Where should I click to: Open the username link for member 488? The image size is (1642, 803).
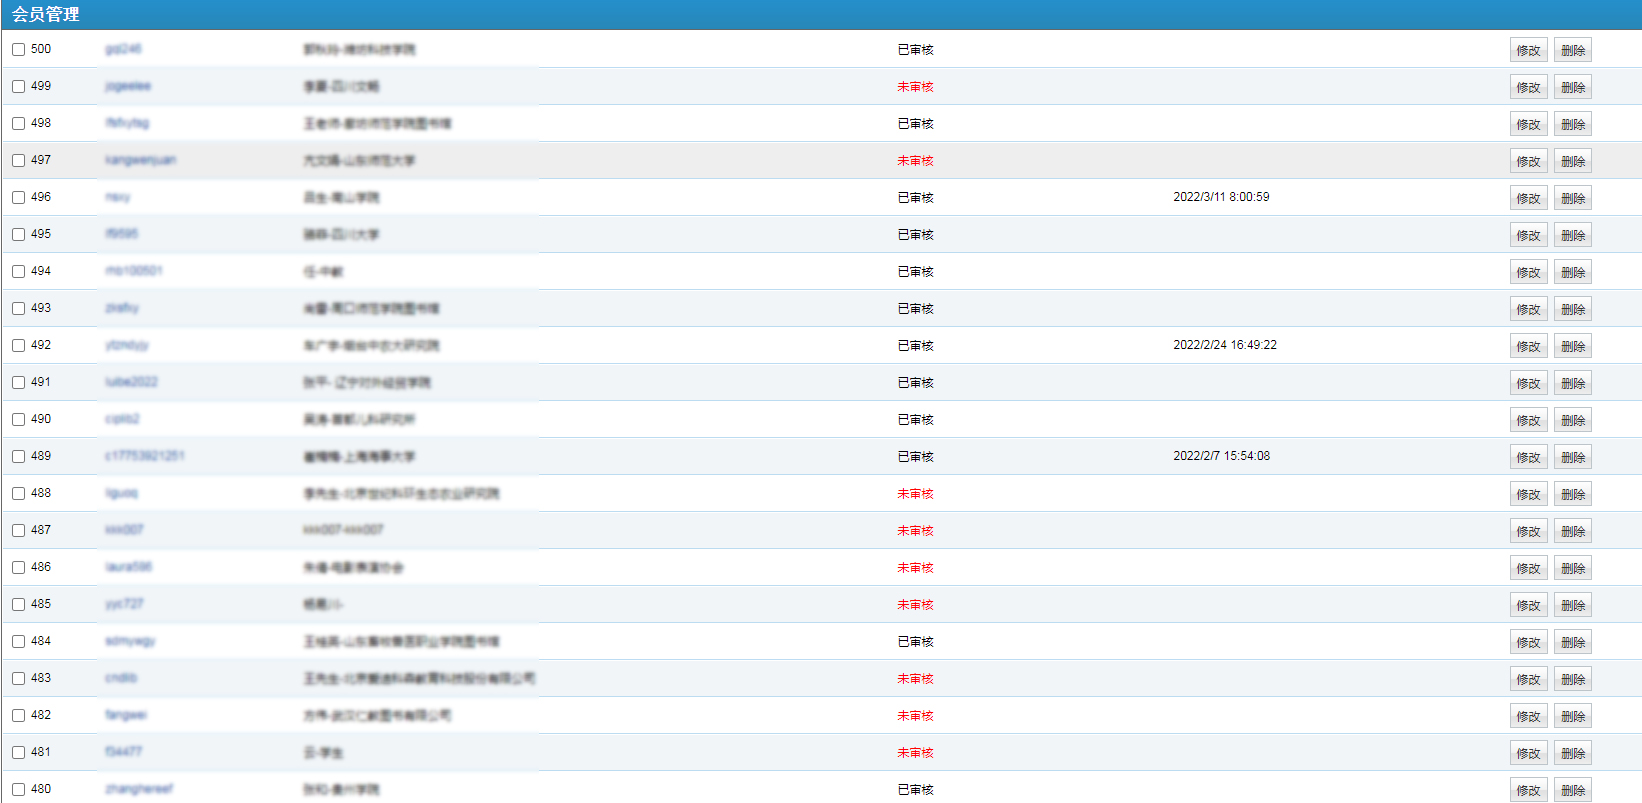(x=121, y=493)
